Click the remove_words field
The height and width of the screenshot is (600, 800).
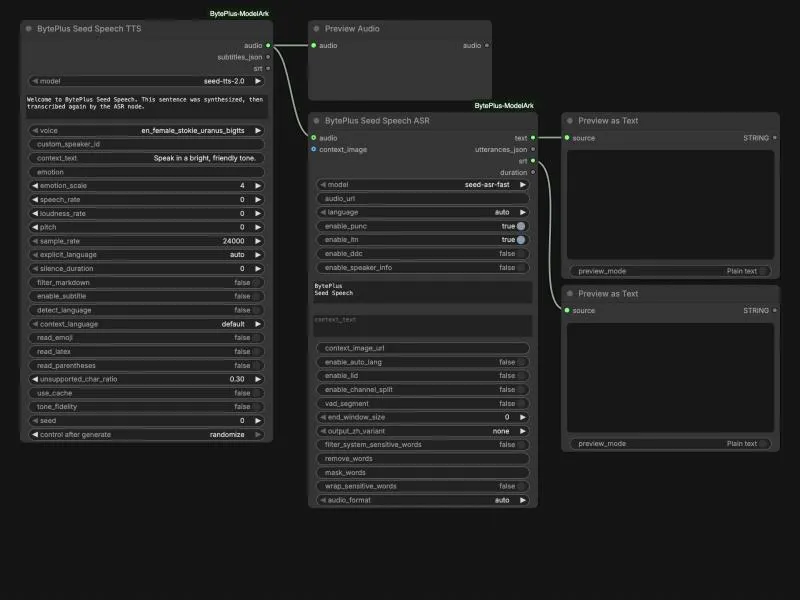422,459
